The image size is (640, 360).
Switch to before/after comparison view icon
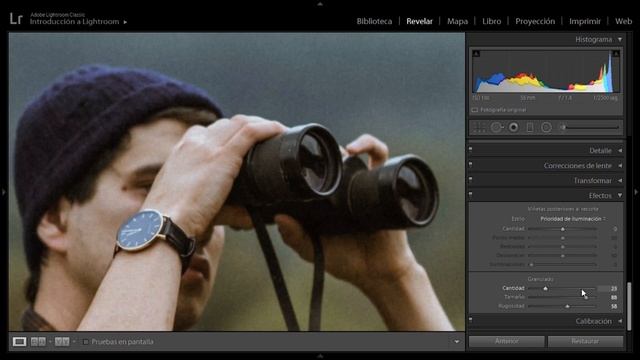pyautogui.click(x=38, y=342)
